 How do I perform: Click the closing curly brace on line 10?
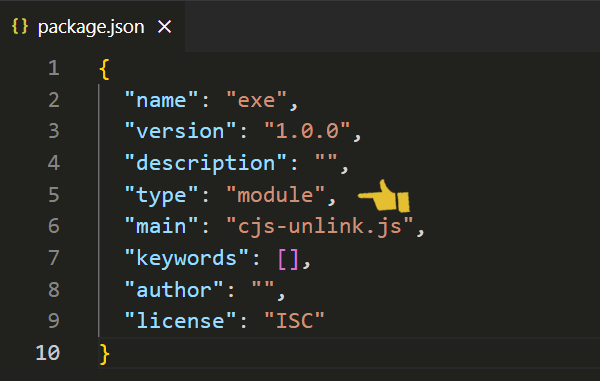click(104, 354)
